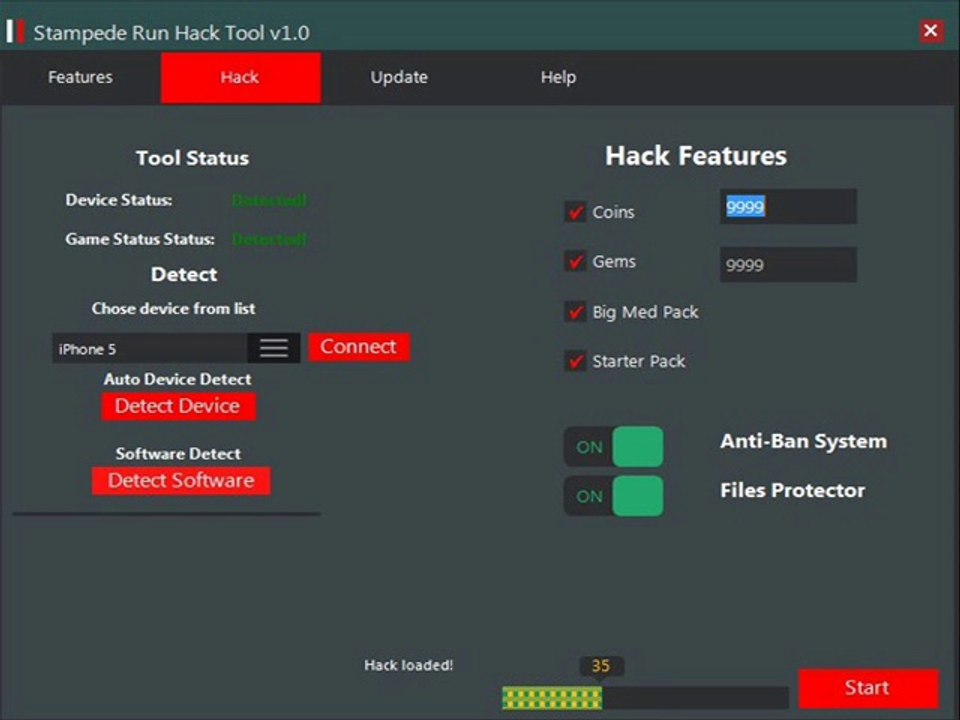Click the Connect button
This screenshot has width=960, height=720.
tap(359, 347)
